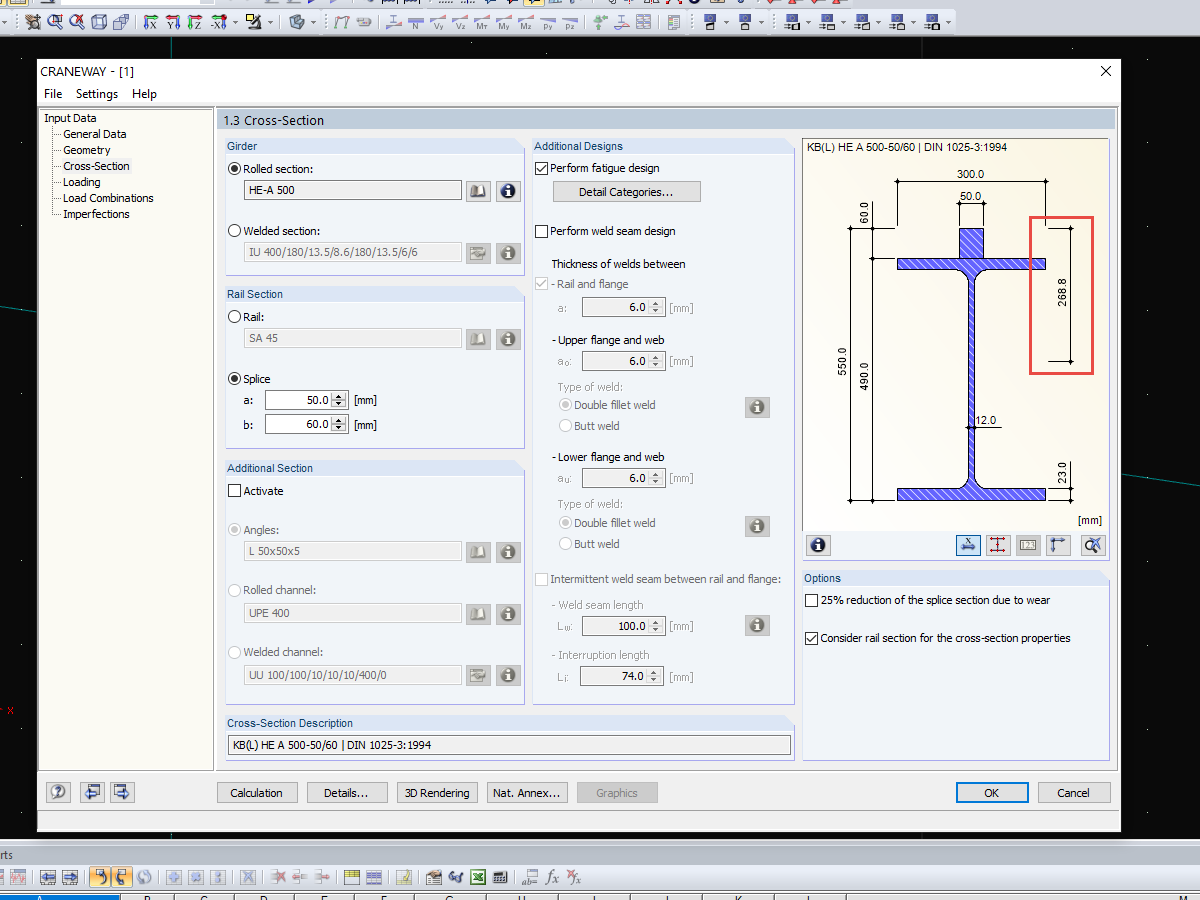Show stress points in the cross-section graphic
Image resolution: width=1200 pixels, height=900 pixels.
997,545
